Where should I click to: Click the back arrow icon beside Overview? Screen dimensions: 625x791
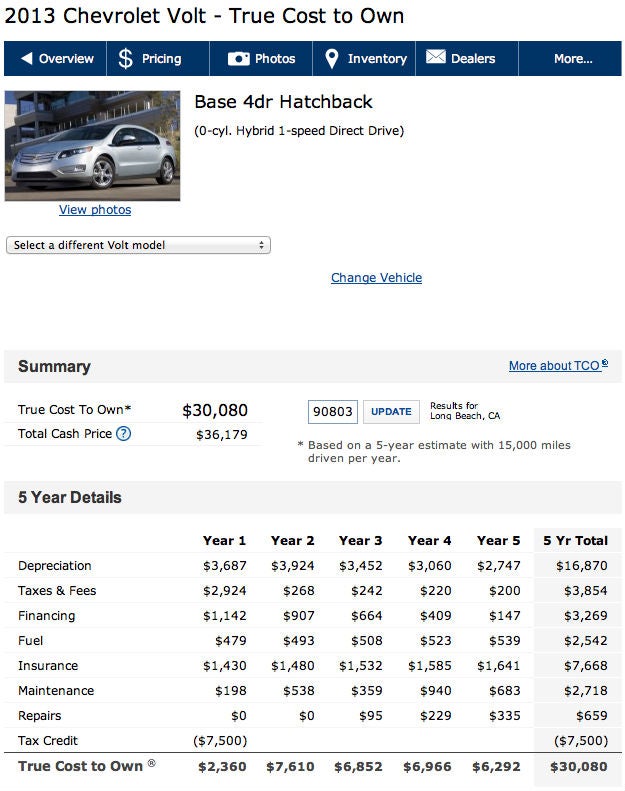(x=27, y=58)
